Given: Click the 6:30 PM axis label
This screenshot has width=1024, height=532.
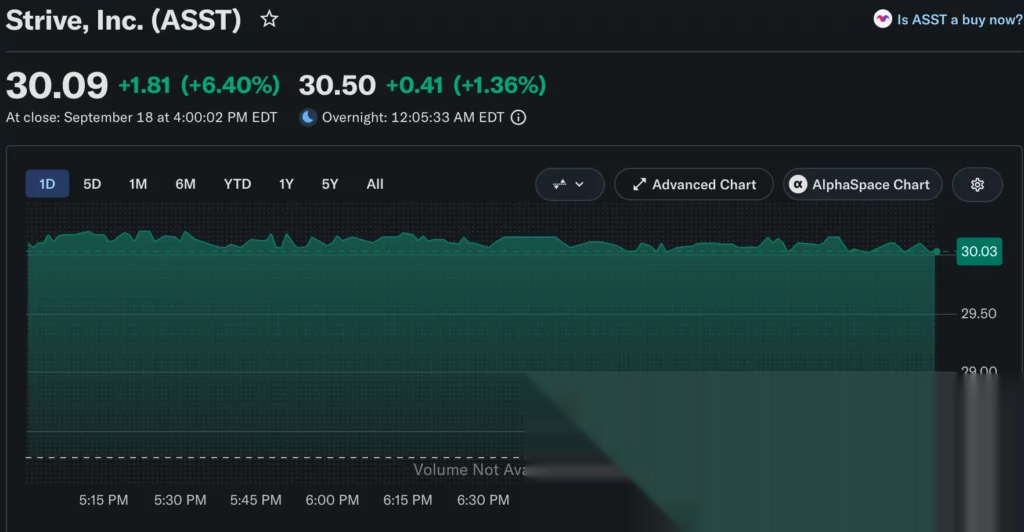Looking at the screenshot, I should point(483,500).
